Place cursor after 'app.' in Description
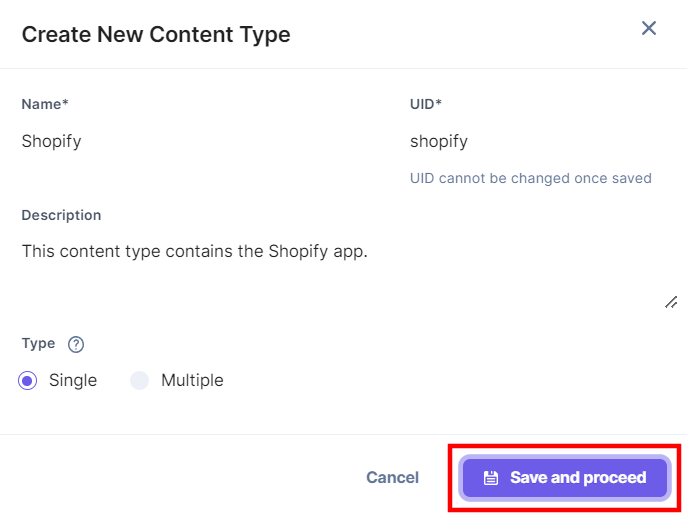This screenshot has height=517, width=687. point(369,251)
